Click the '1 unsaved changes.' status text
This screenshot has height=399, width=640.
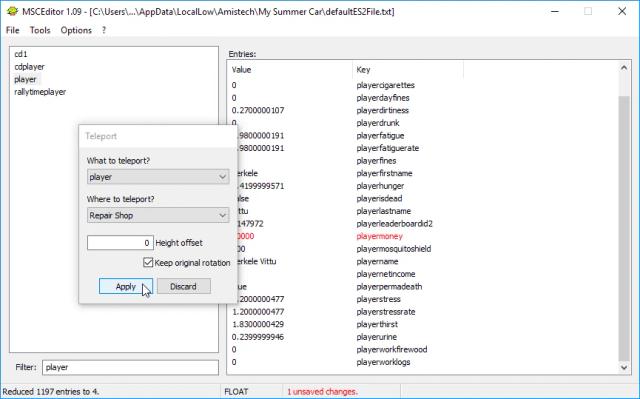322,392
